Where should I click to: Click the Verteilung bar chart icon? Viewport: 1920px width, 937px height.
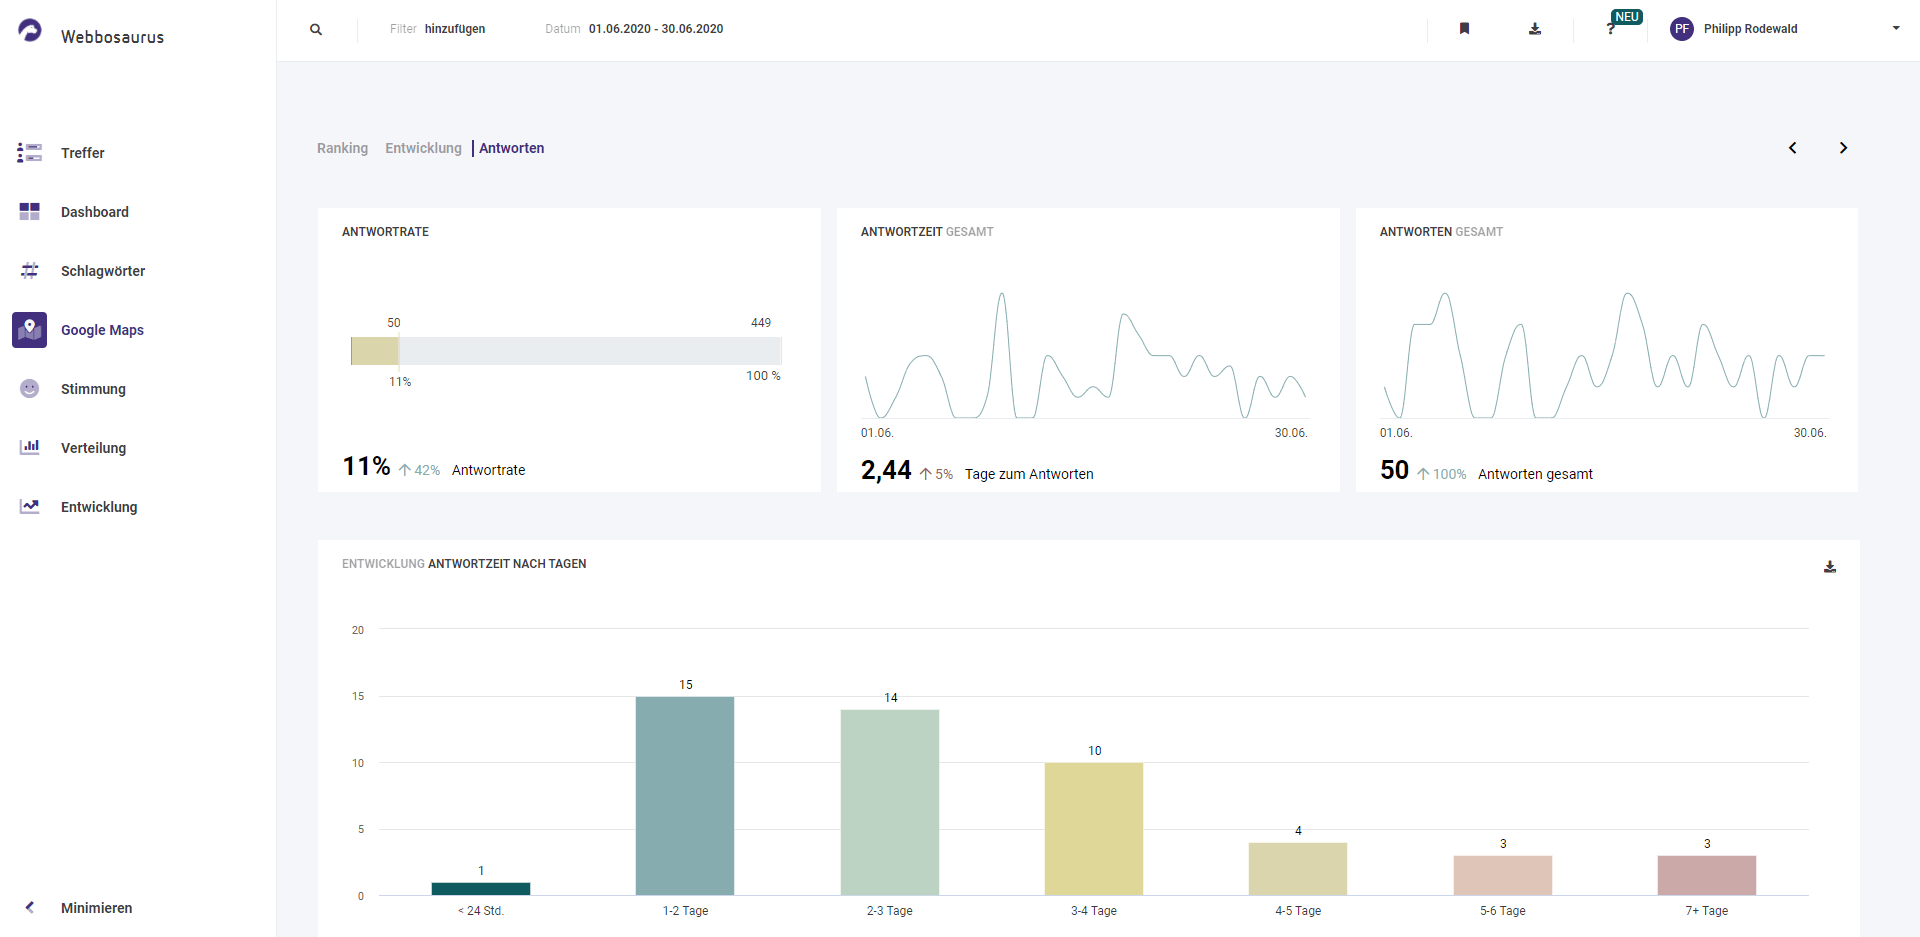tap(30, 448)
